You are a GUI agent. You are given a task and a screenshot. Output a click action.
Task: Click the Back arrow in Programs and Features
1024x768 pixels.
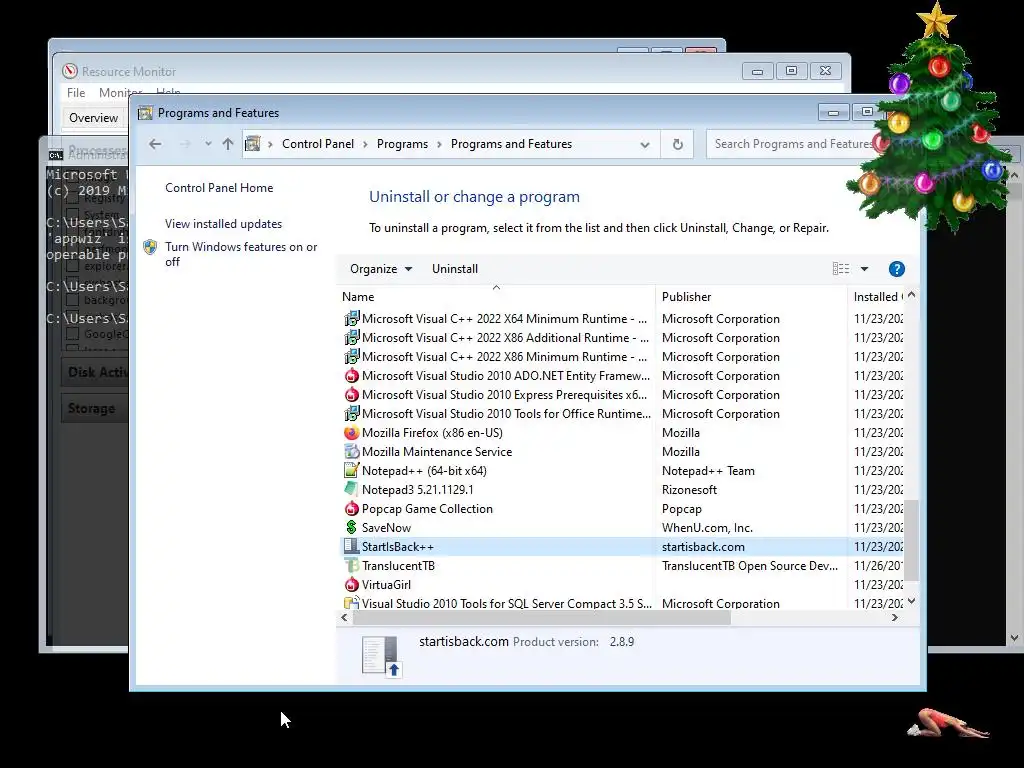155,144
